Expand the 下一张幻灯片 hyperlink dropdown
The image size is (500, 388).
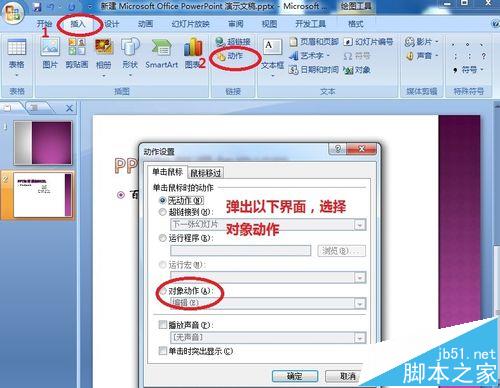[360, 225]
